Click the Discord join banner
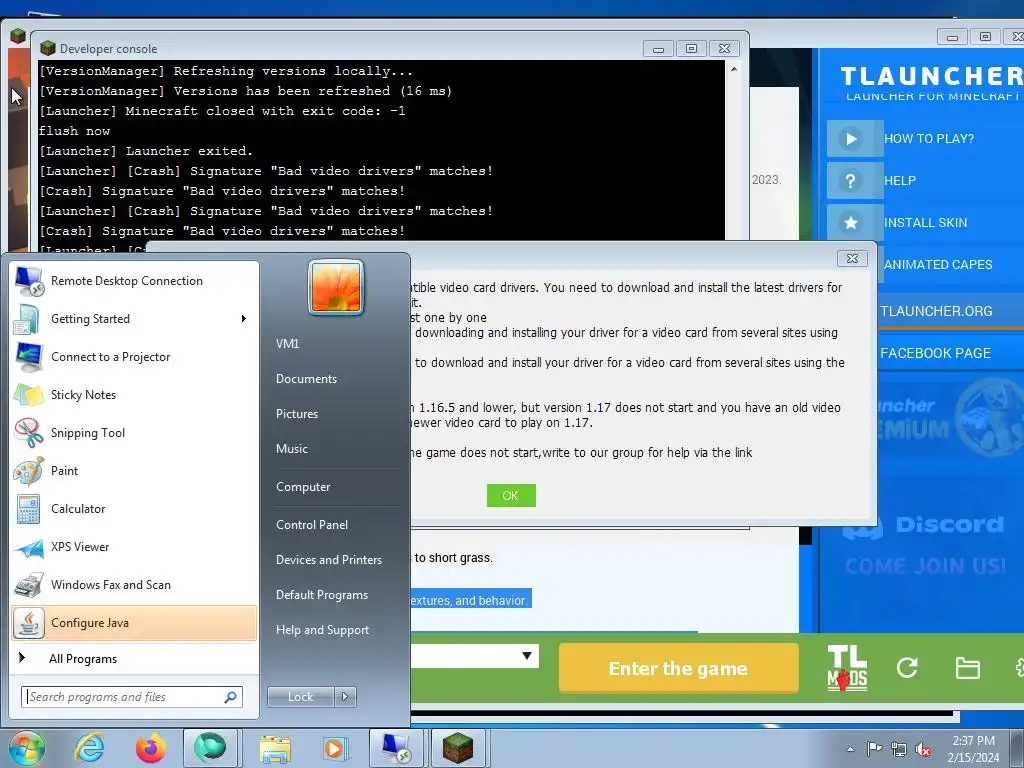The width and height of the screenshot is (1024, 768). [x=925, y=544]
